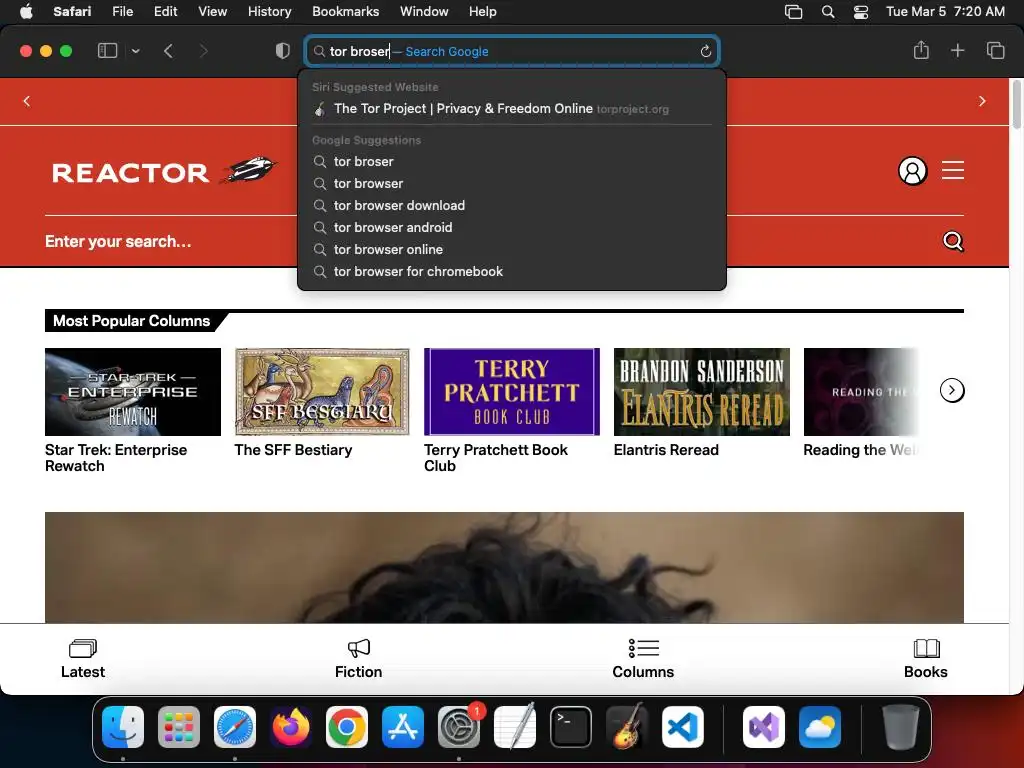This screenshot has width=1024, height=768.
Task: Click the banner's left arrow
Action: tap(27, 101)
